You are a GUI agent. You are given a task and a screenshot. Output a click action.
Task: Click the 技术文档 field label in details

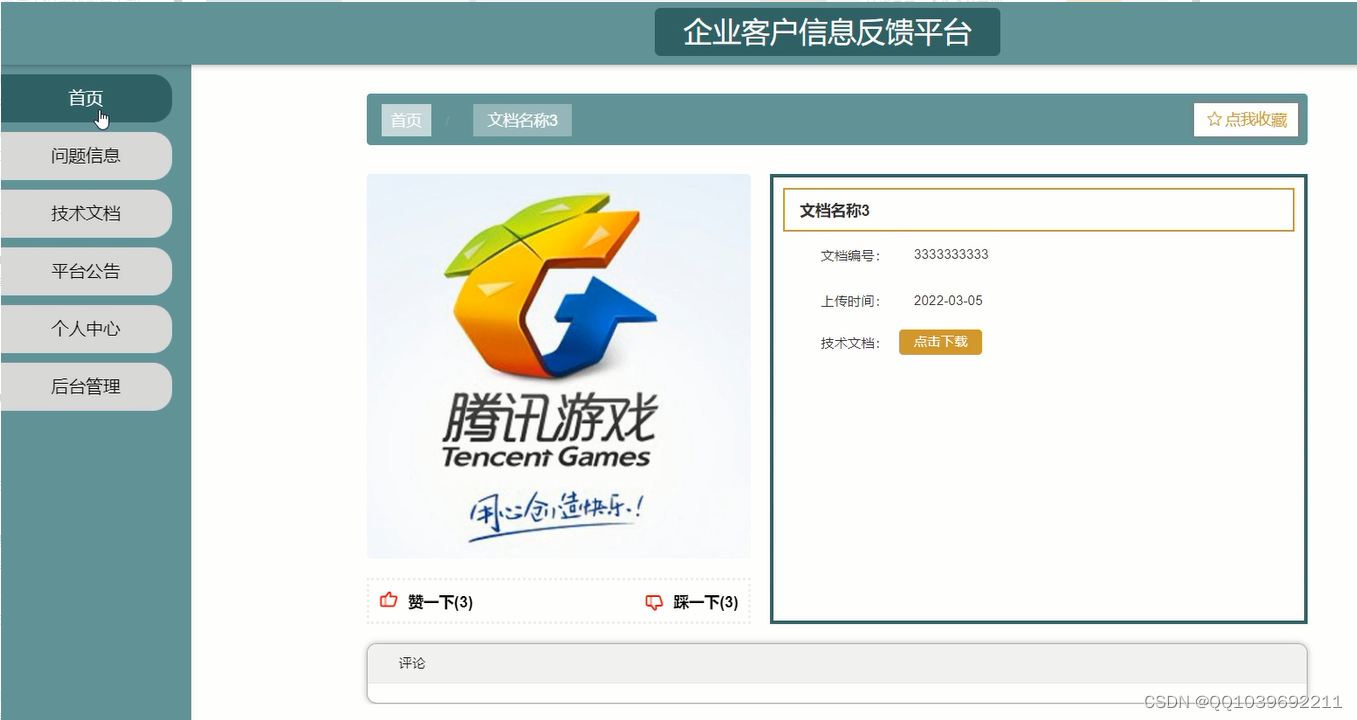(x=850, y=343)
